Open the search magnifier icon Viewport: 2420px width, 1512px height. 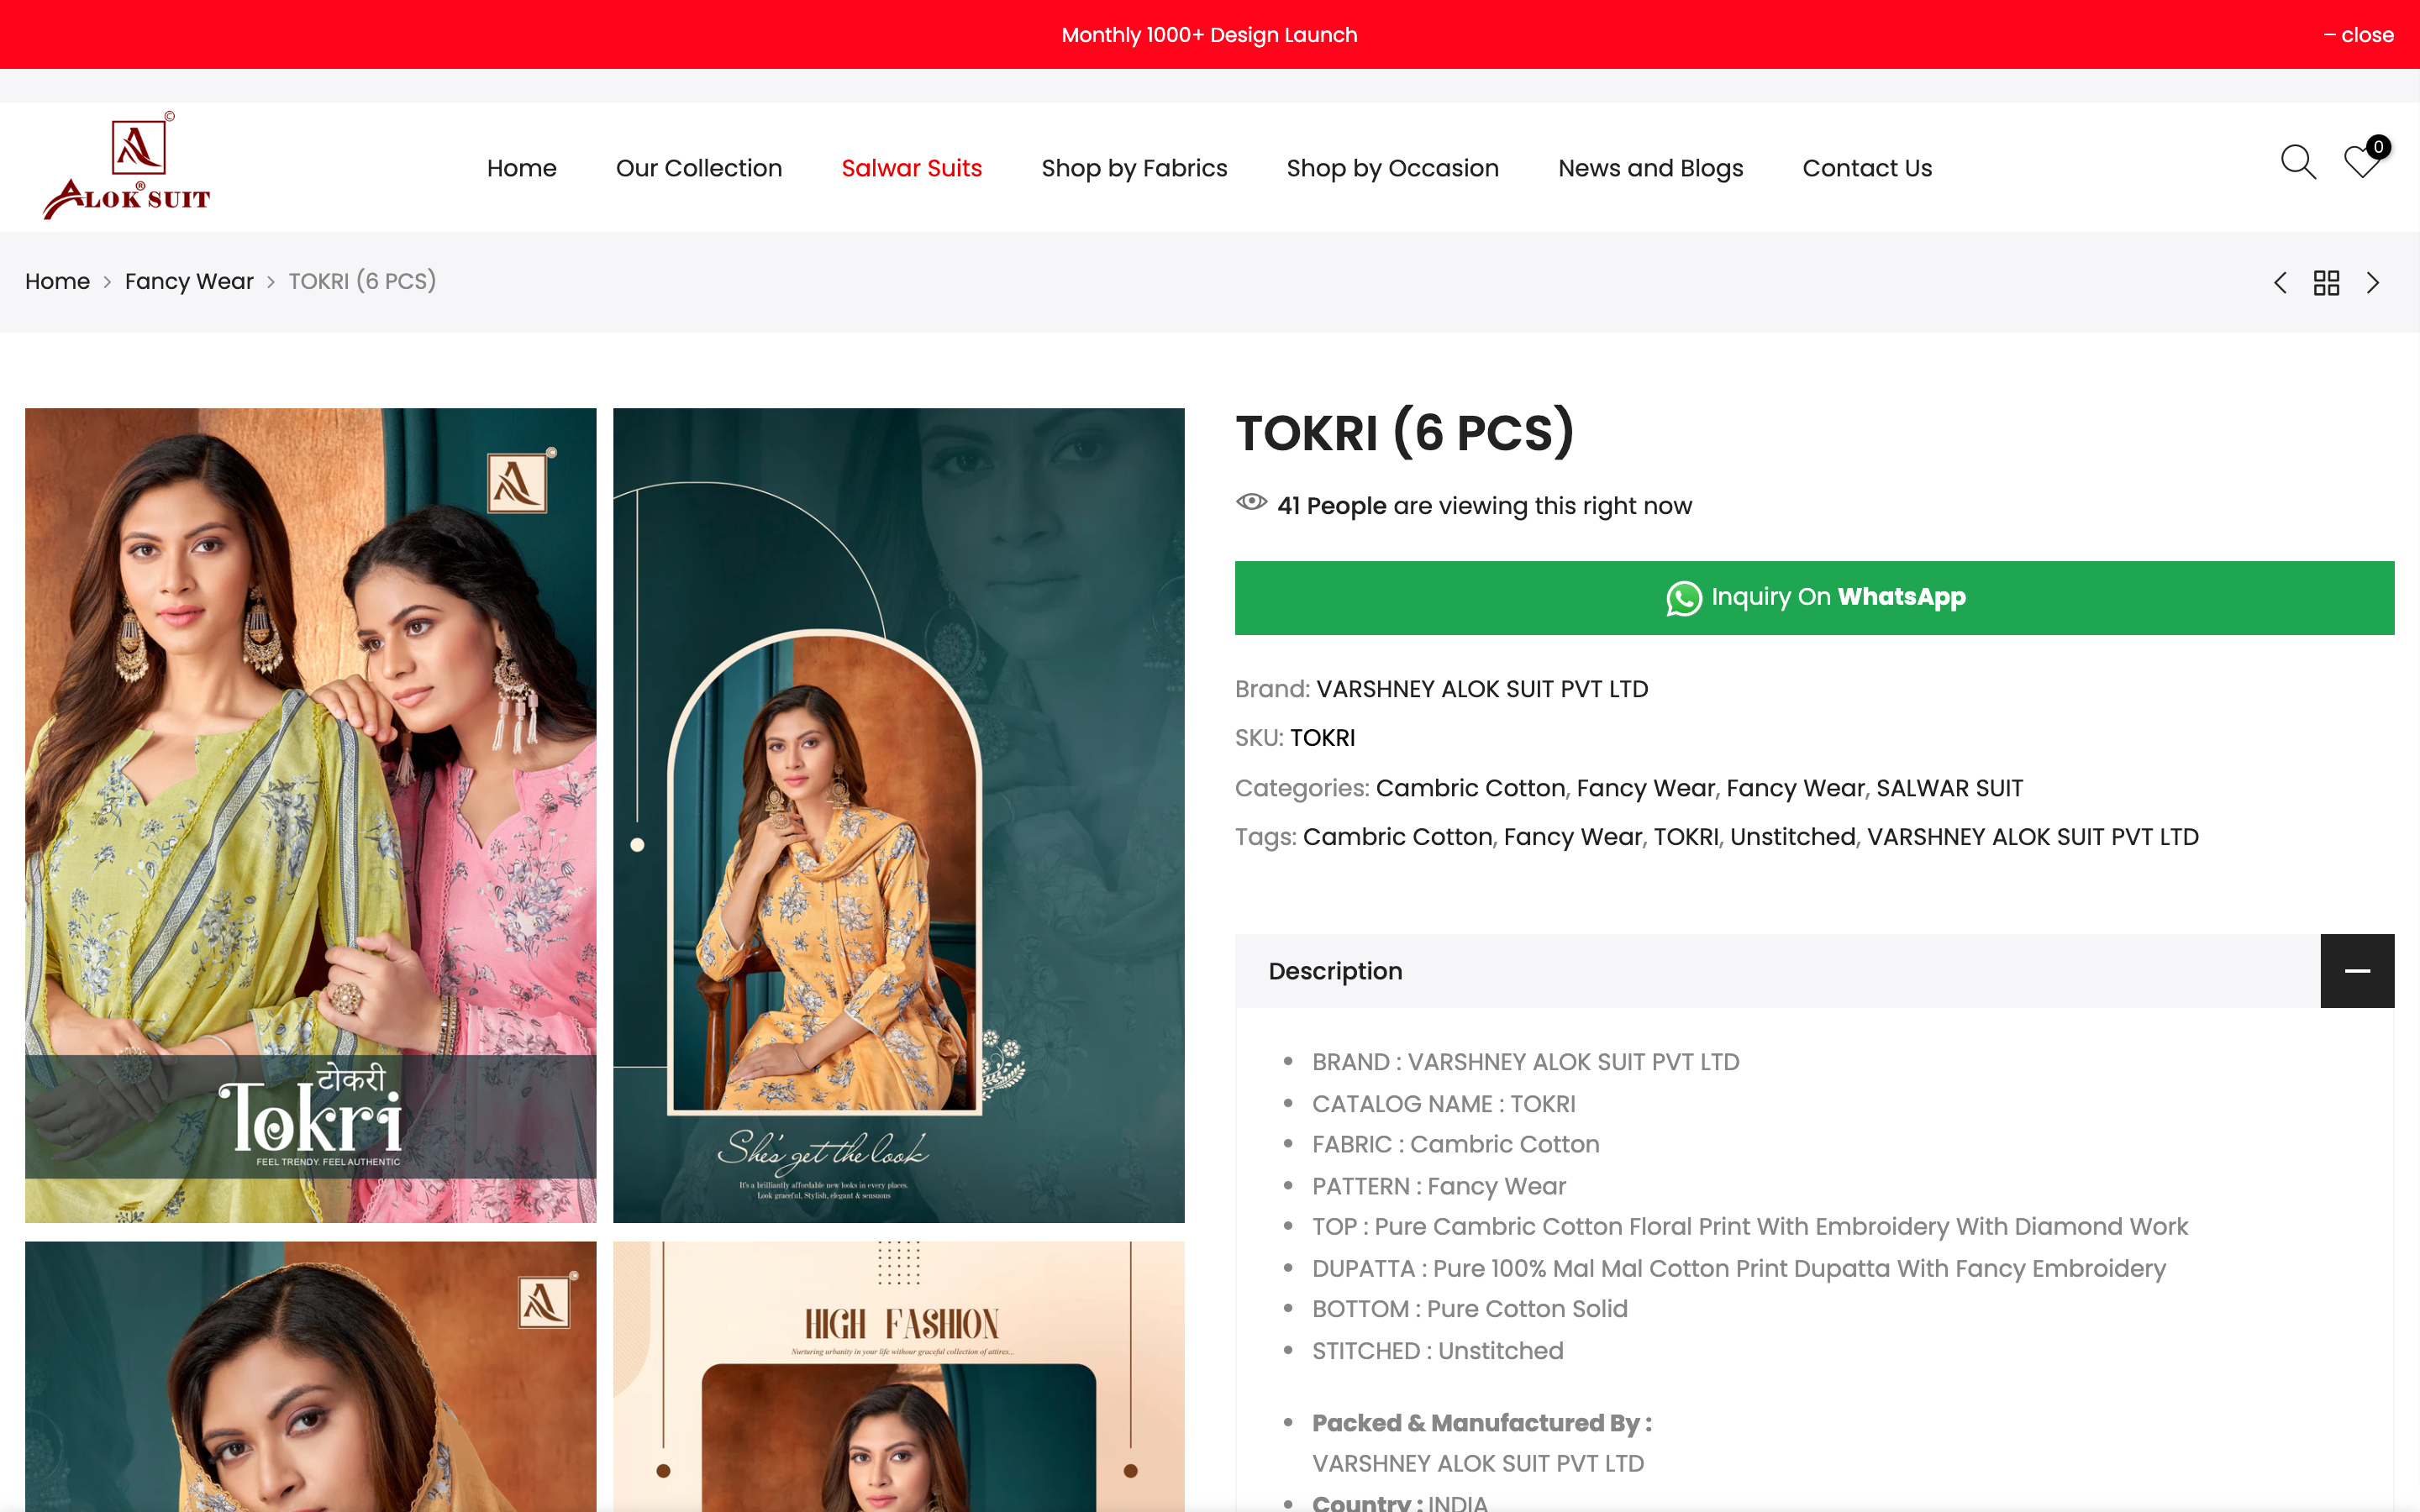[2297, 163]
